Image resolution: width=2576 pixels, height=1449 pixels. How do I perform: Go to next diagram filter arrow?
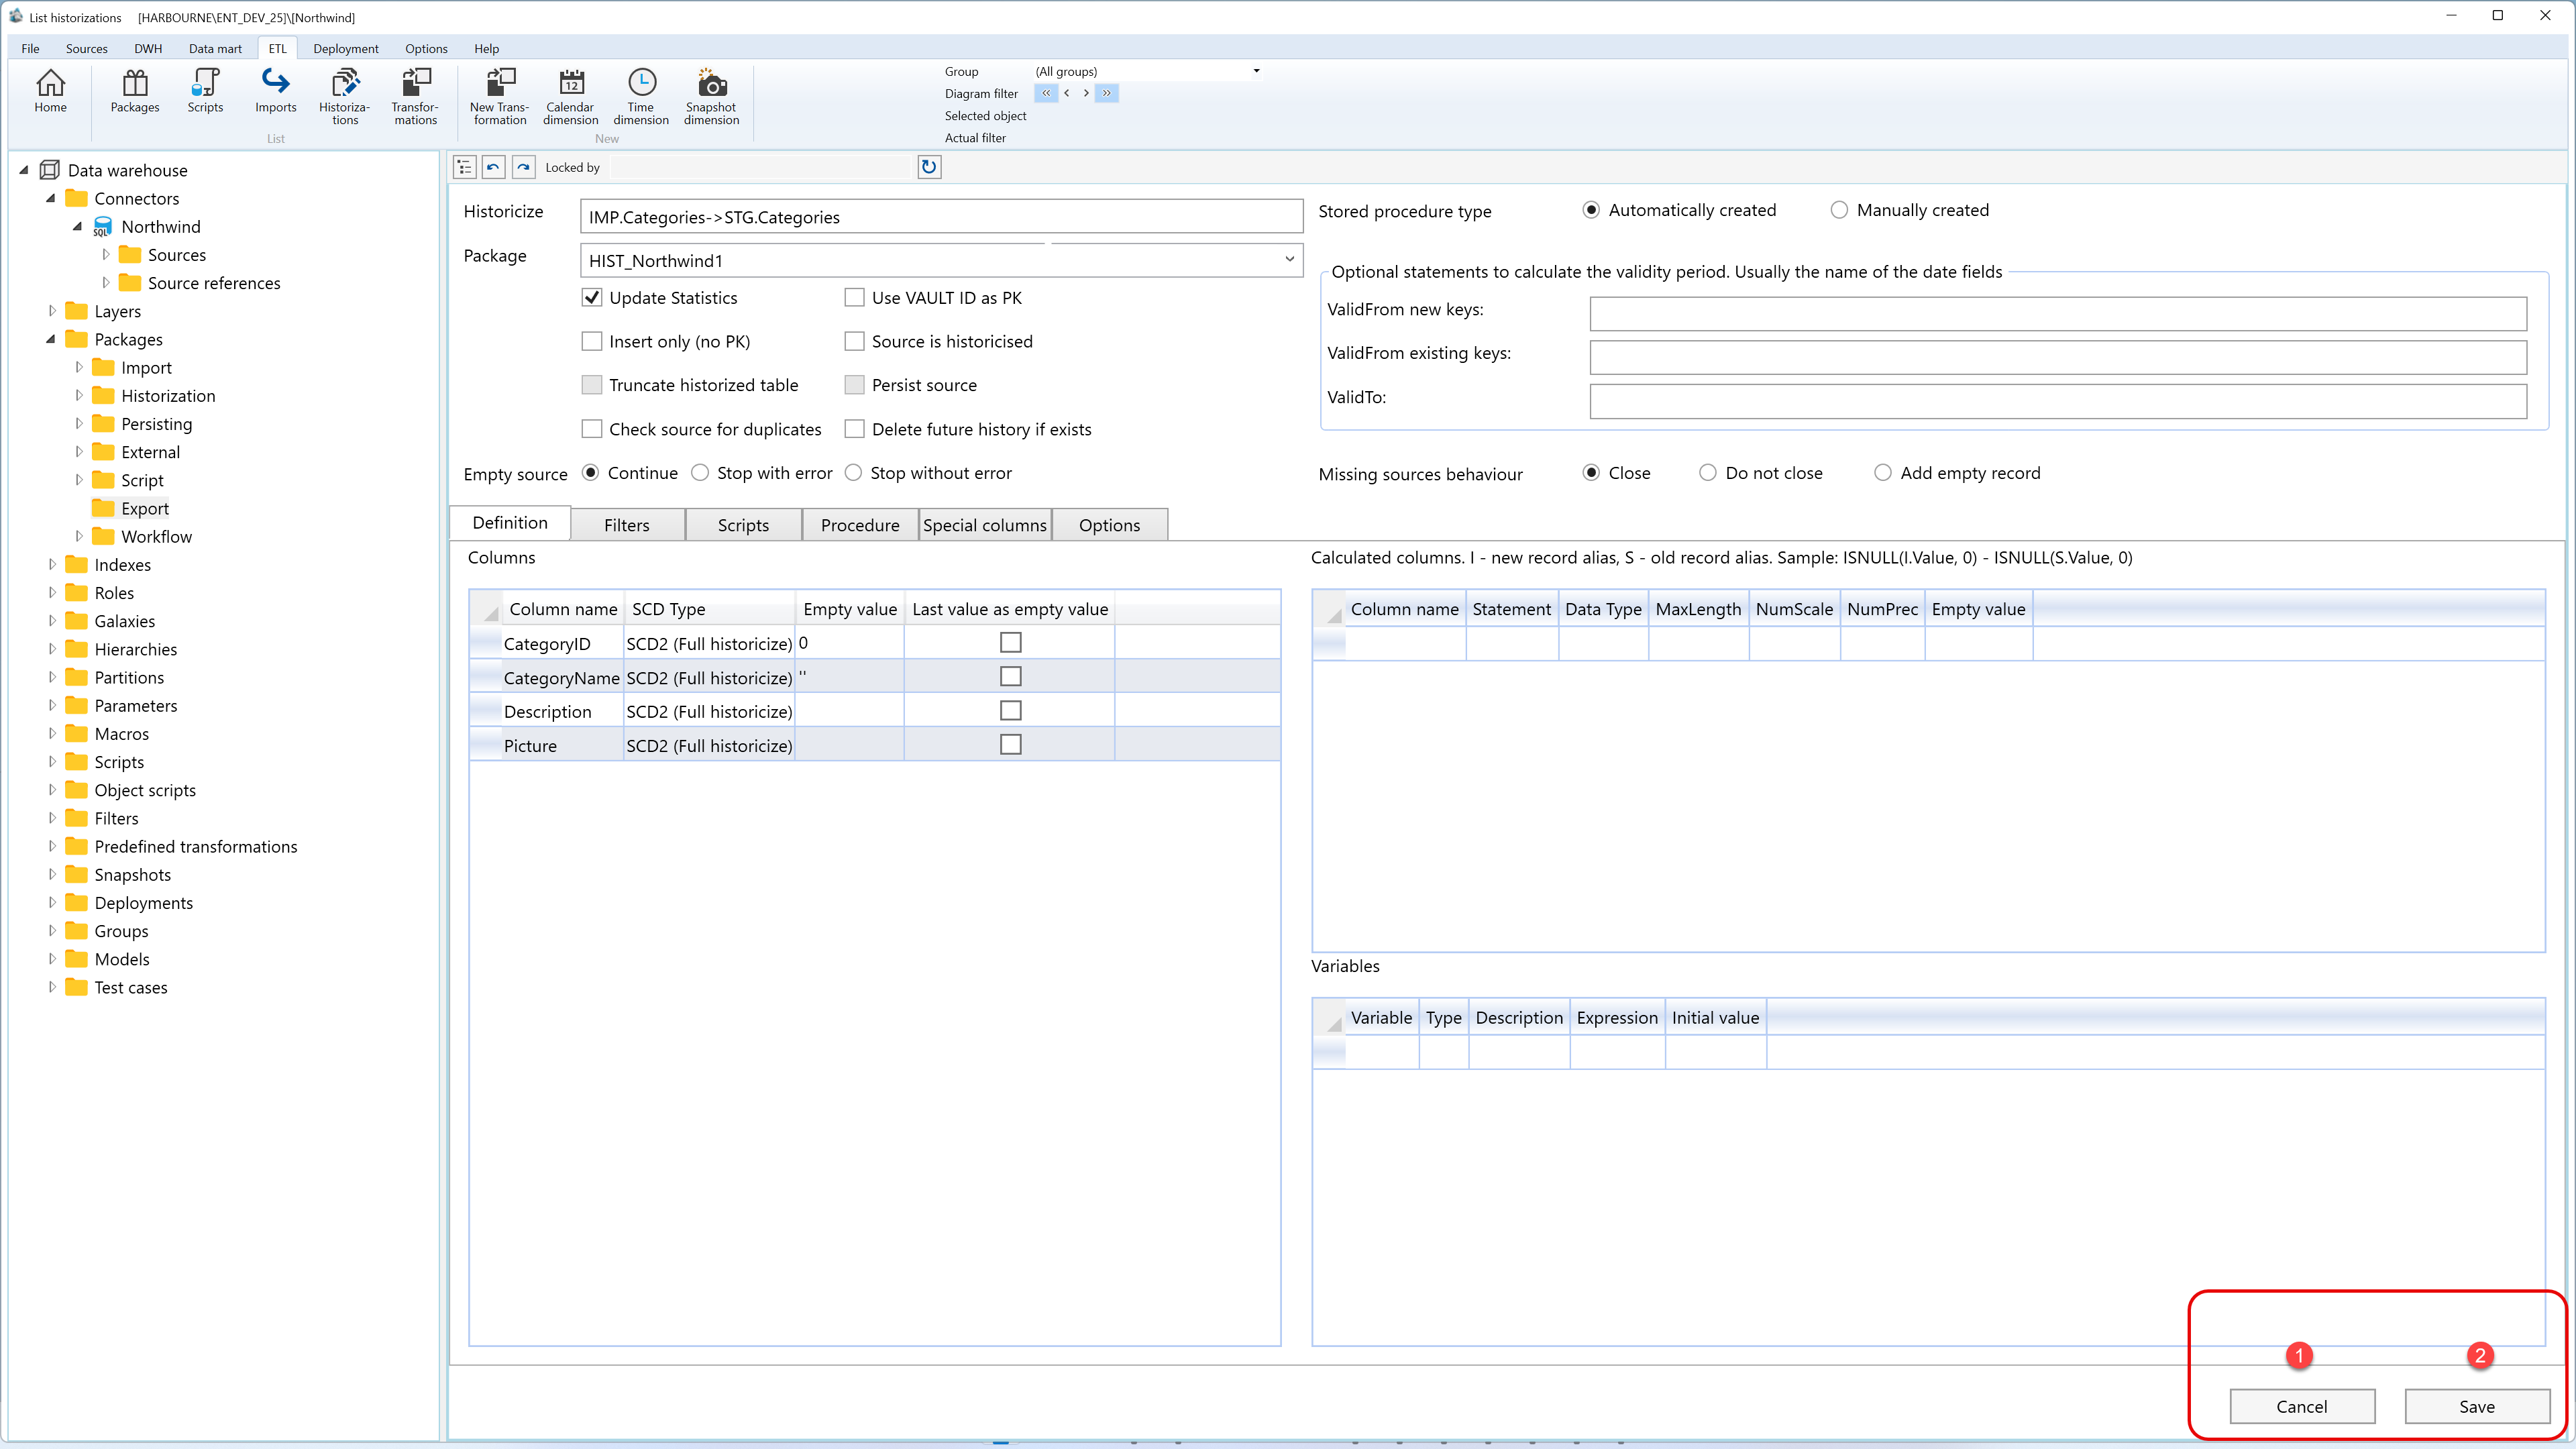pyautogui.click(x=1086, y=93)
